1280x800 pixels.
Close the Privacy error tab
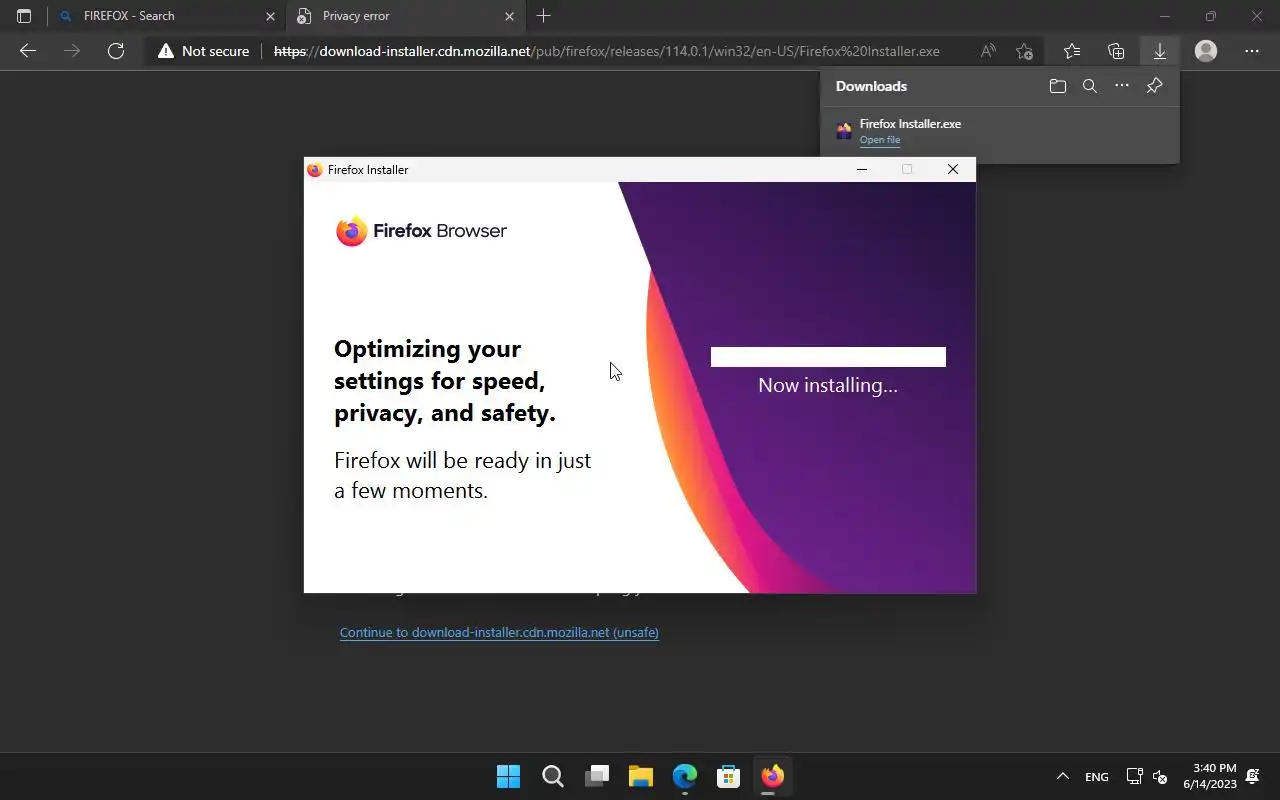[x=509, y=16]
